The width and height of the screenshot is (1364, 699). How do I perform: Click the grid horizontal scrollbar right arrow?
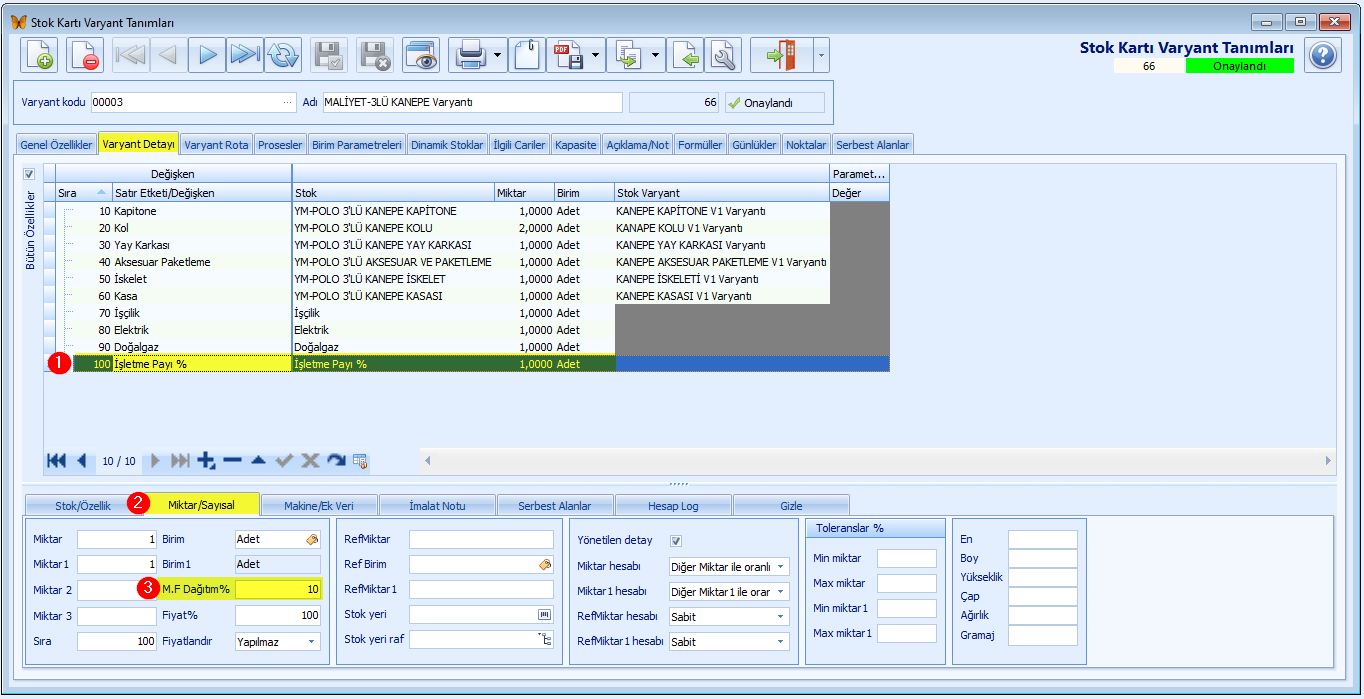tap(1328, 461)
